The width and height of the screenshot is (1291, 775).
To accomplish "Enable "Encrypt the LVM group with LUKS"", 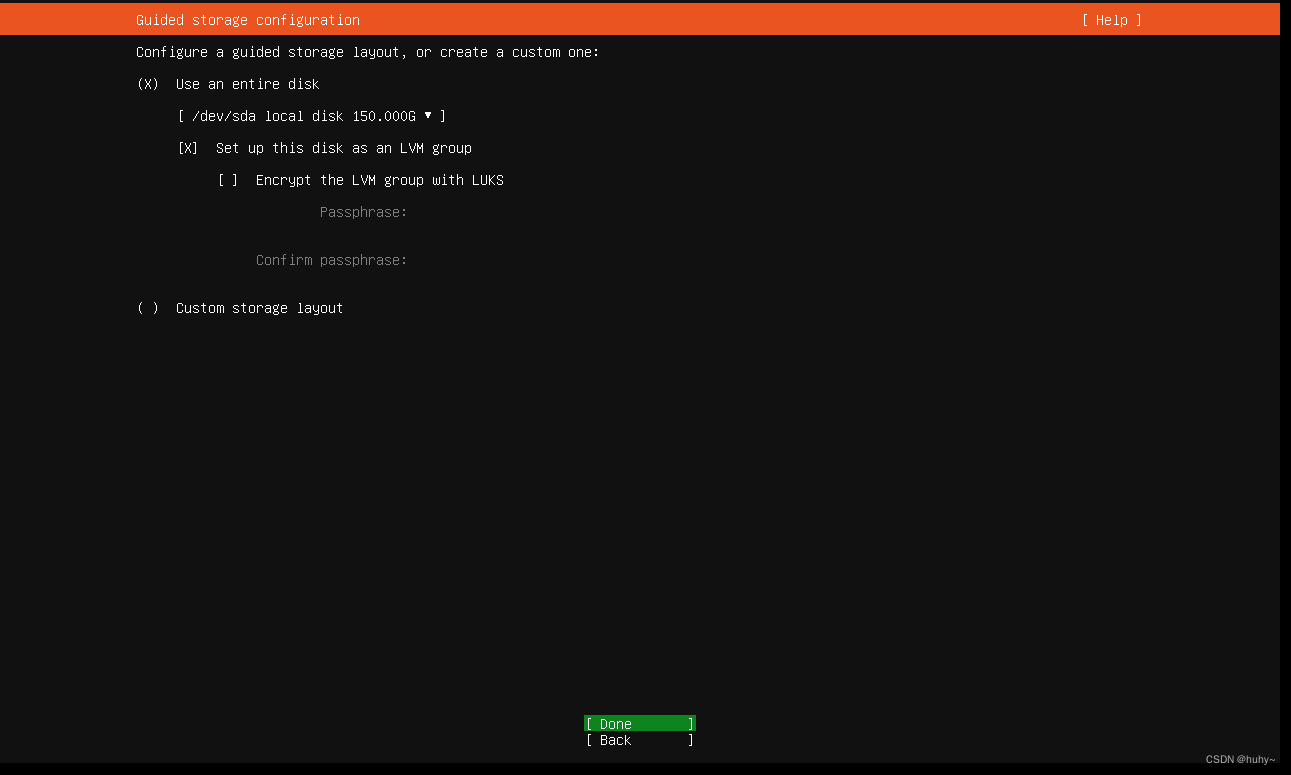I will pos(228,180).
